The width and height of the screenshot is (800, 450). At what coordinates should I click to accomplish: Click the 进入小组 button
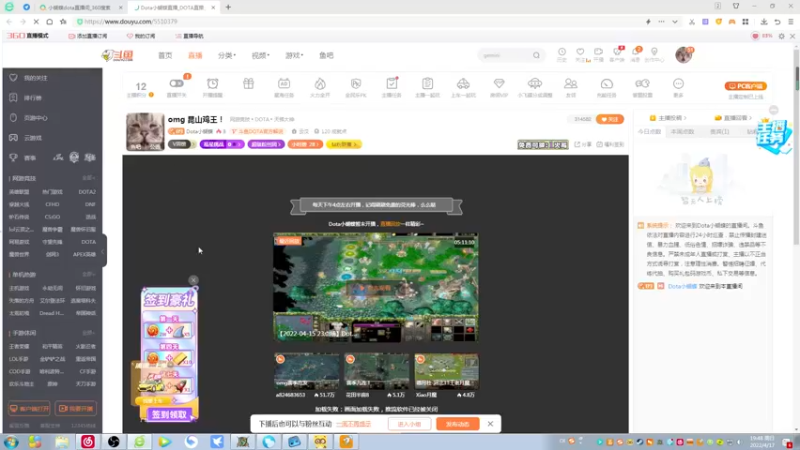[409, 424]
